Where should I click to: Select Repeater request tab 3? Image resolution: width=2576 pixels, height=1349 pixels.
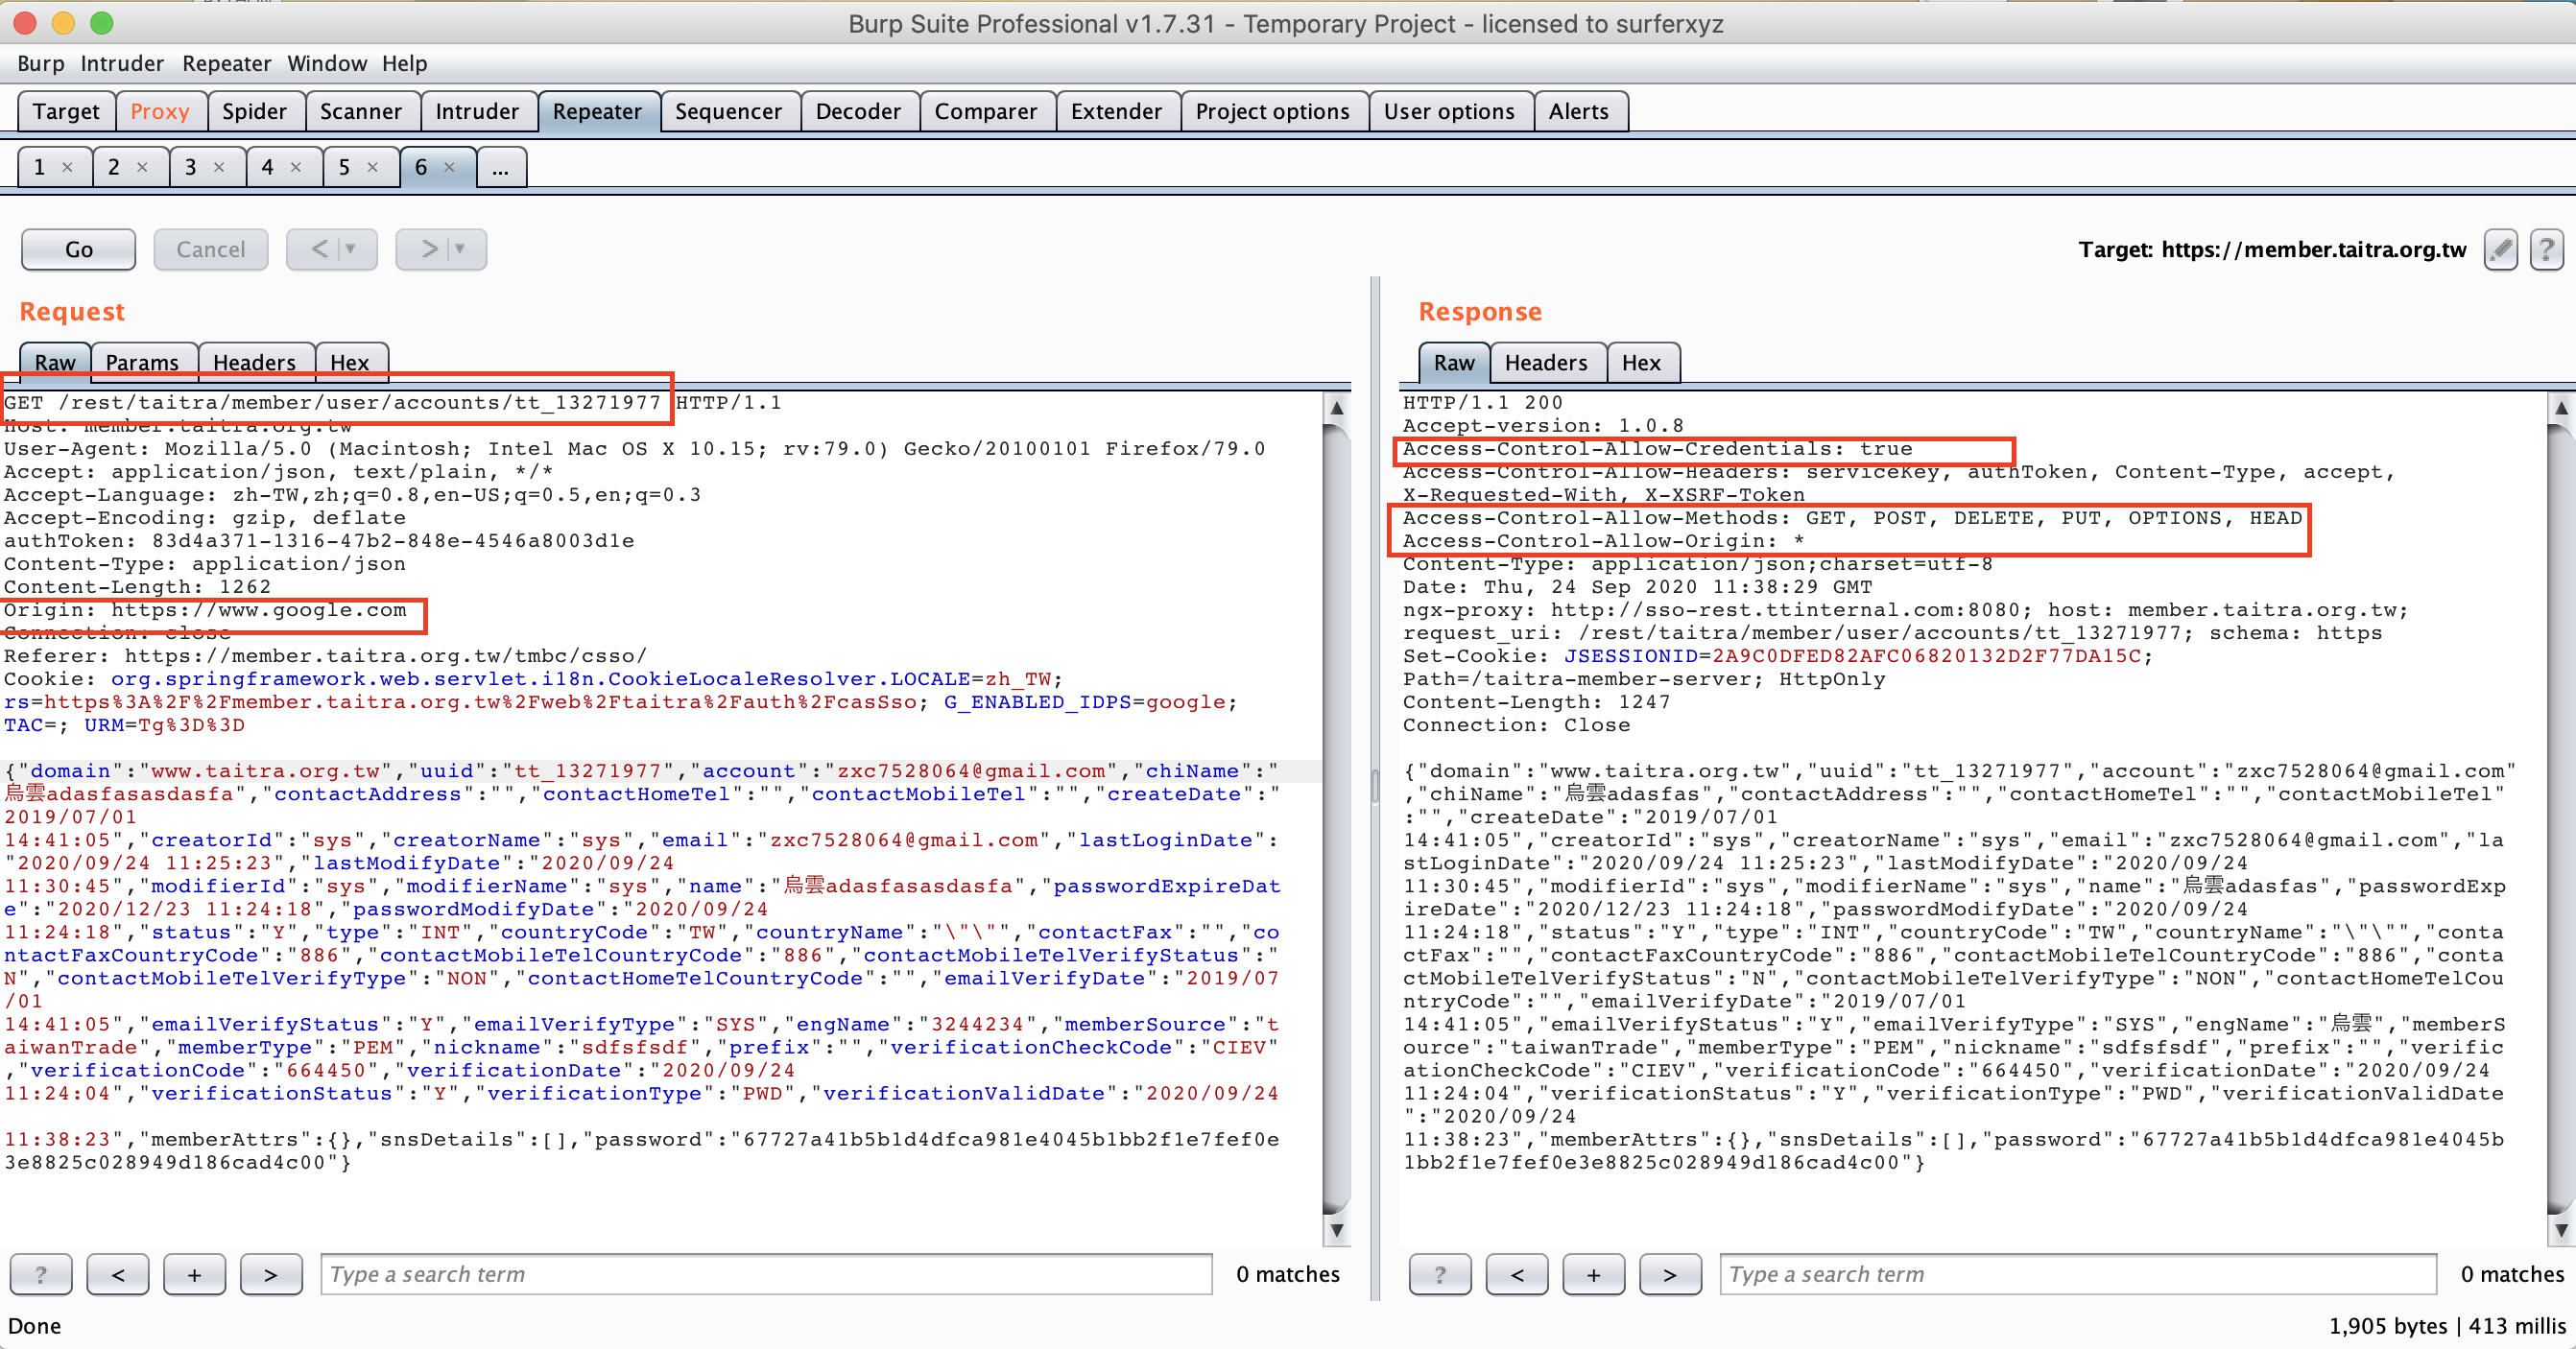(x=190, y=167)
